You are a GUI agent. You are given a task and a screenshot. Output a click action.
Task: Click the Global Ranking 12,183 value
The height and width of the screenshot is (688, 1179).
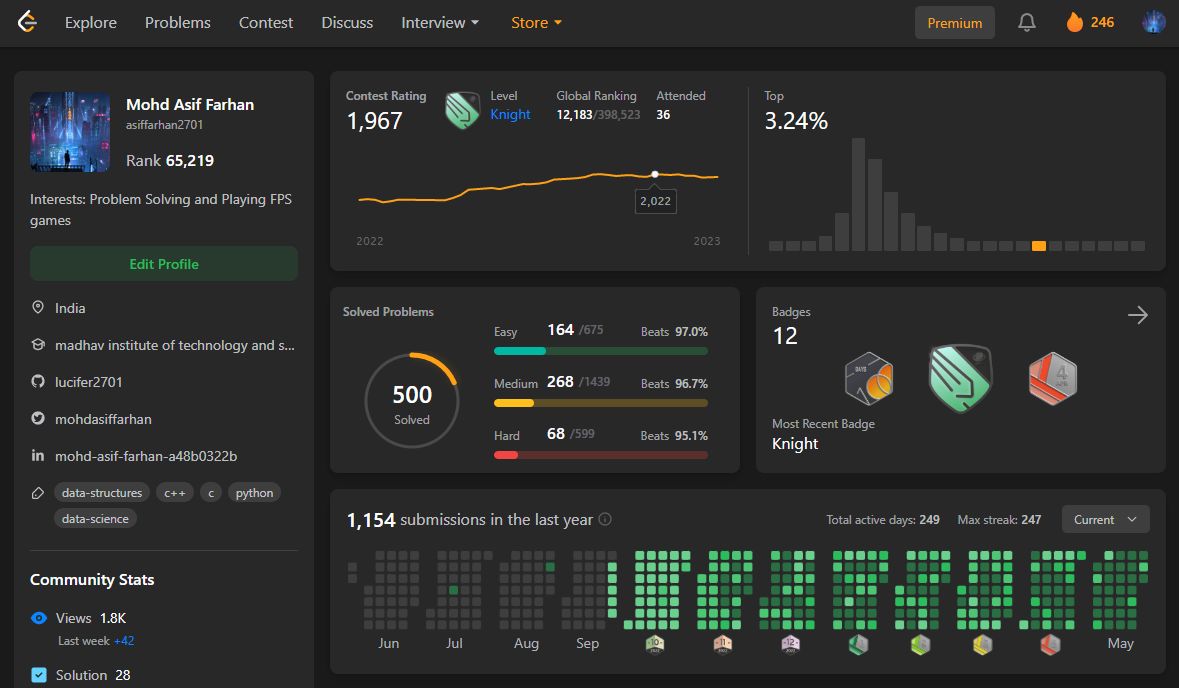pos(574,114)
